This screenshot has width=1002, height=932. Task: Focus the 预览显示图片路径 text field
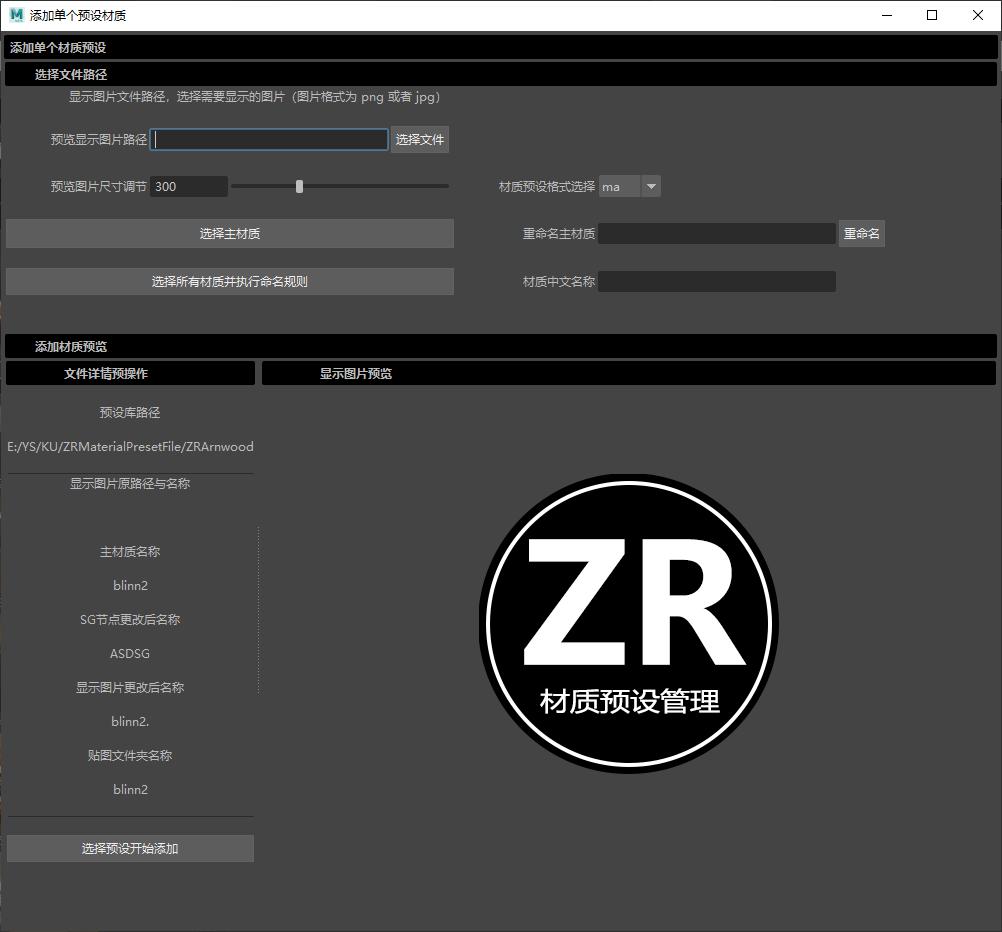pyautogui.click(x=269, y=140)
